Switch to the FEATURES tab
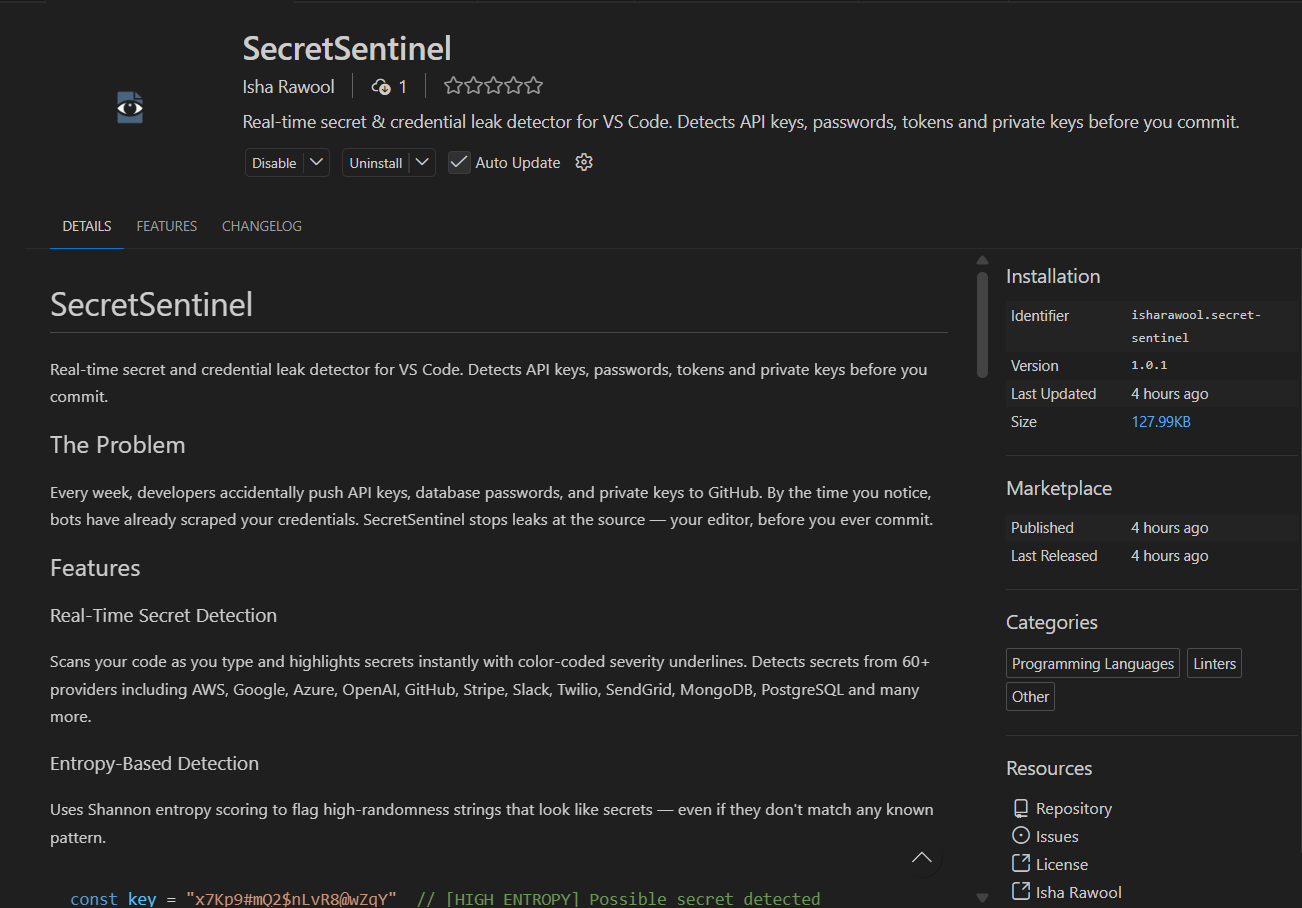1302x908 pixels. (x=167, y=226)
